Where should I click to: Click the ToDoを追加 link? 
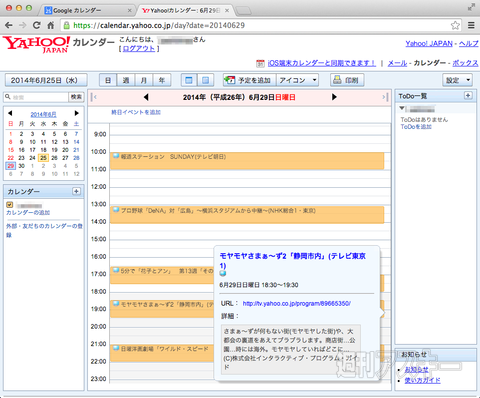(416, 127)
